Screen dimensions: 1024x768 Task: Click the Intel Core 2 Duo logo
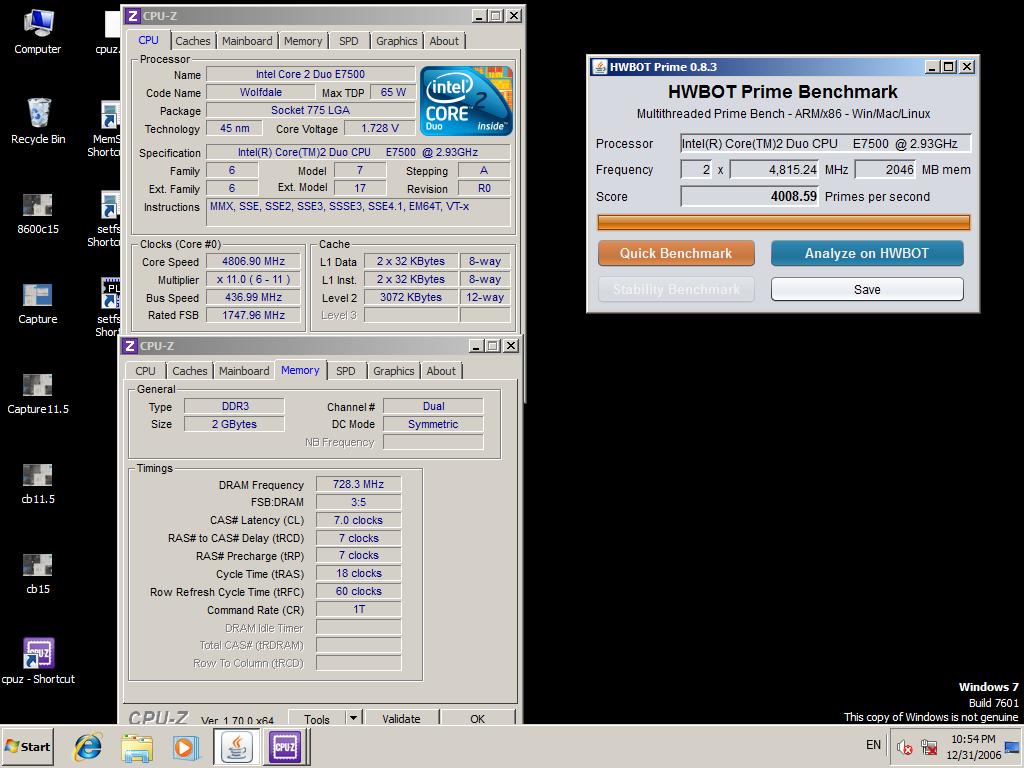(466, 101)
